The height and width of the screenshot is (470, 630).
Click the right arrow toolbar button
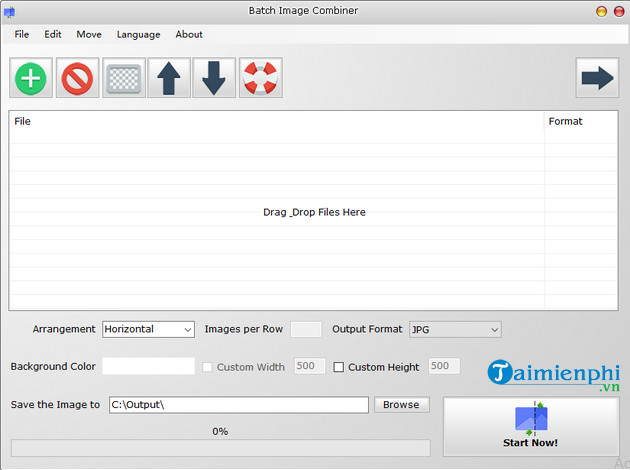[597, 78]
